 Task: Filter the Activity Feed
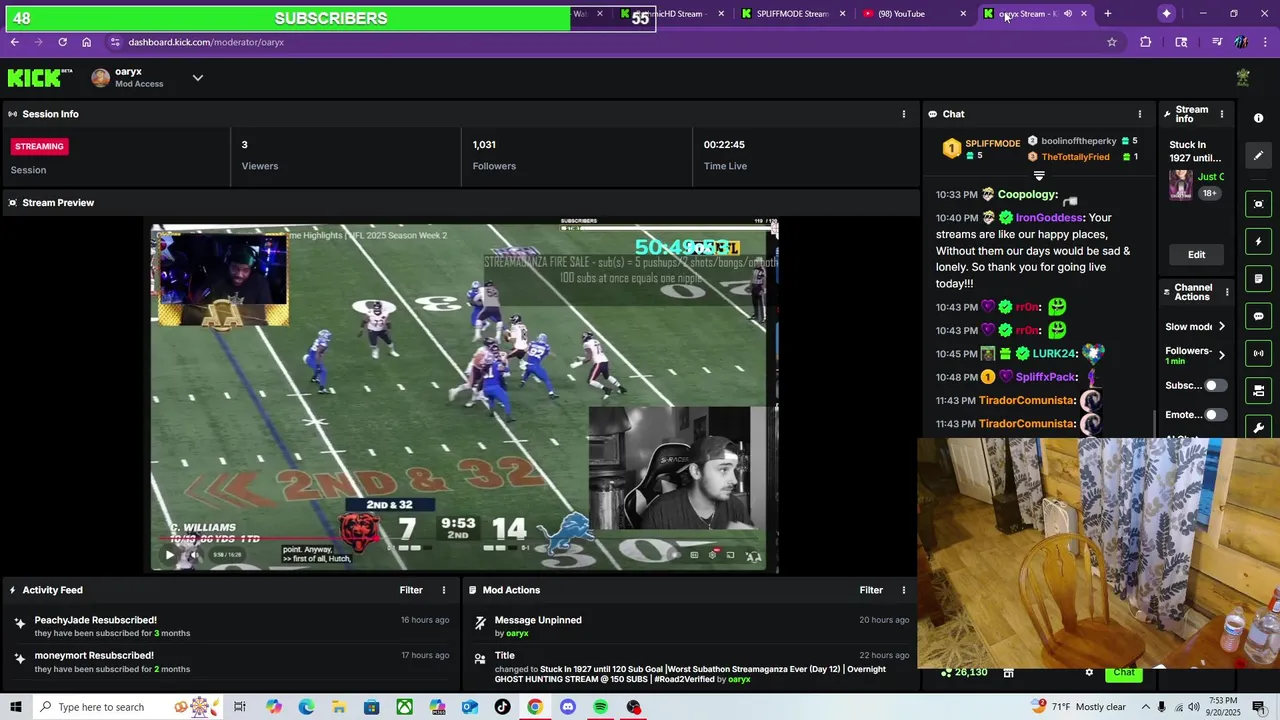point(411,590)
